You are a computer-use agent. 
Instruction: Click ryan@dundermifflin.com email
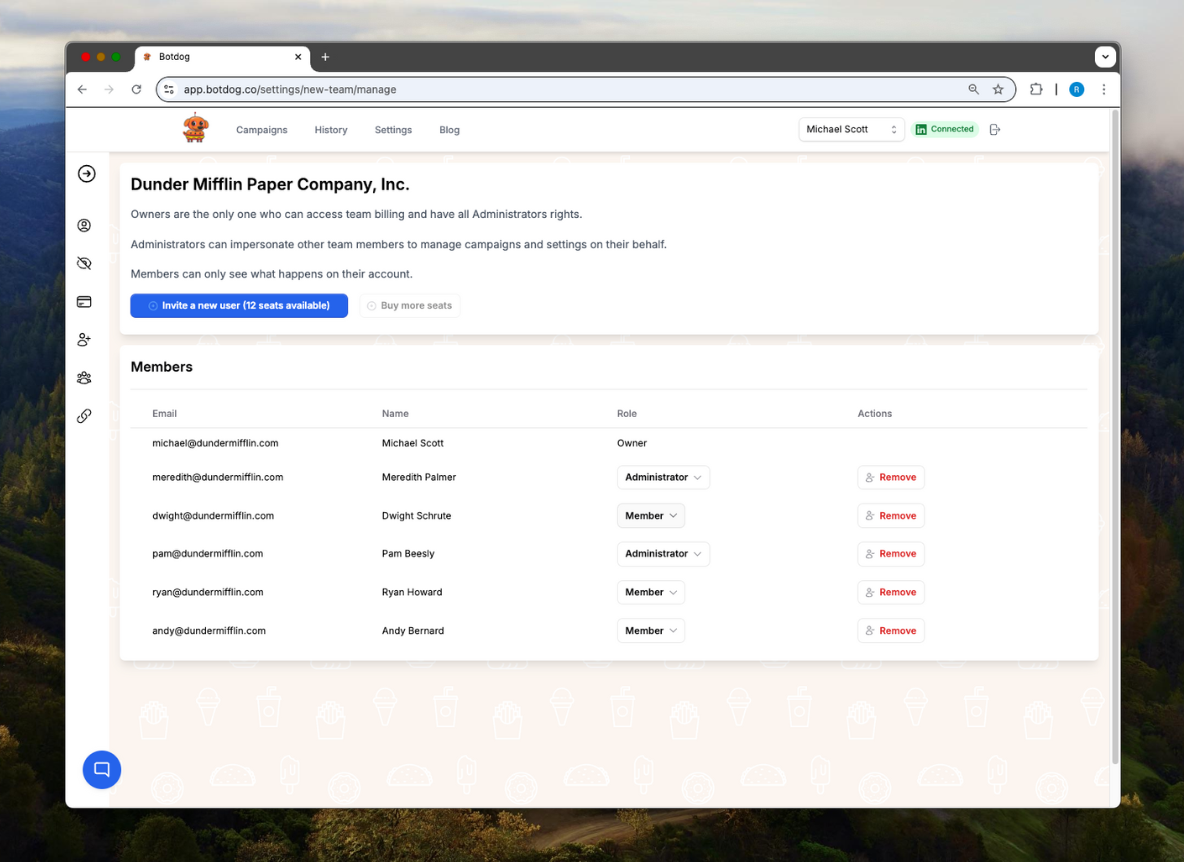[208, 592]
